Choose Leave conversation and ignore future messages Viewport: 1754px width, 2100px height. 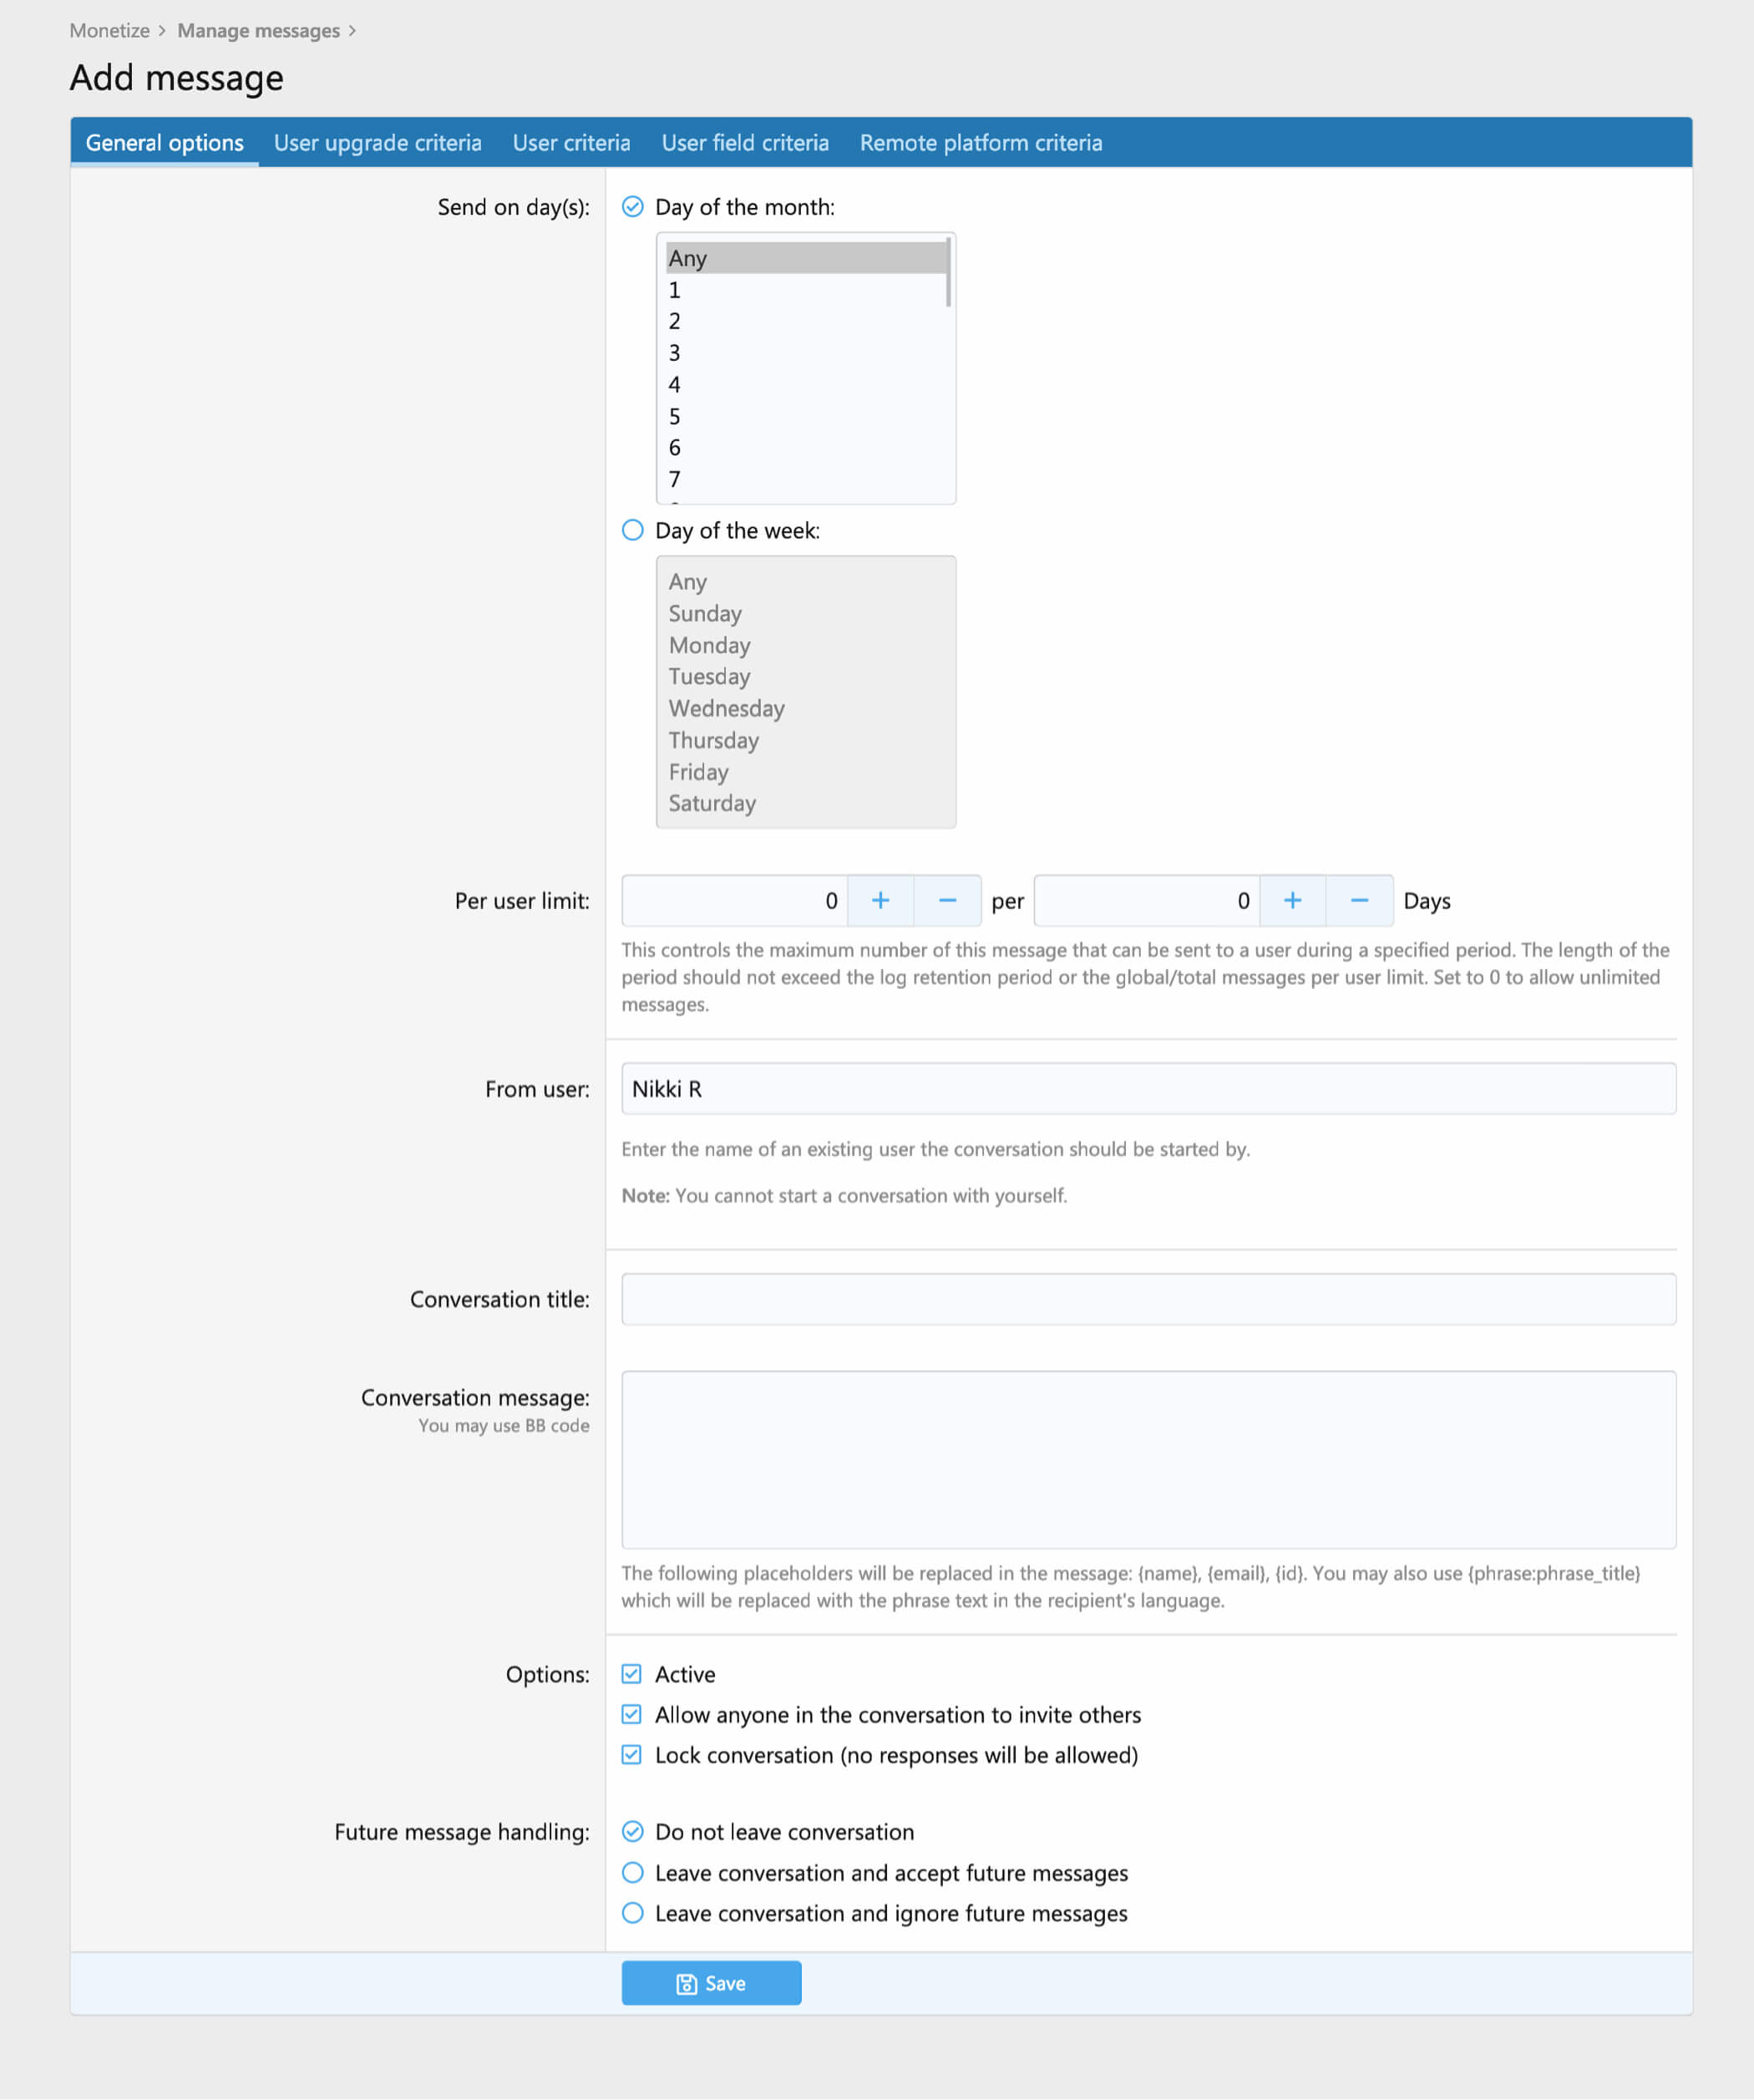[633, 1913]
